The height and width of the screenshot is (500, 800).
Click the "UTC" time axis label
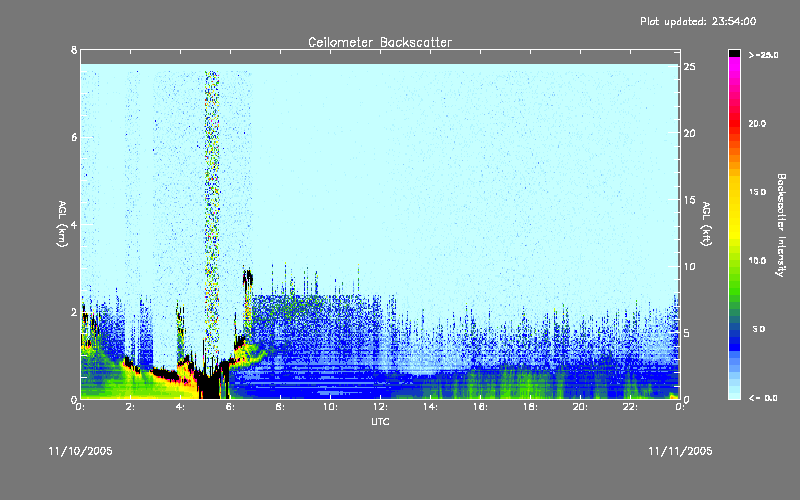point(380,421)
